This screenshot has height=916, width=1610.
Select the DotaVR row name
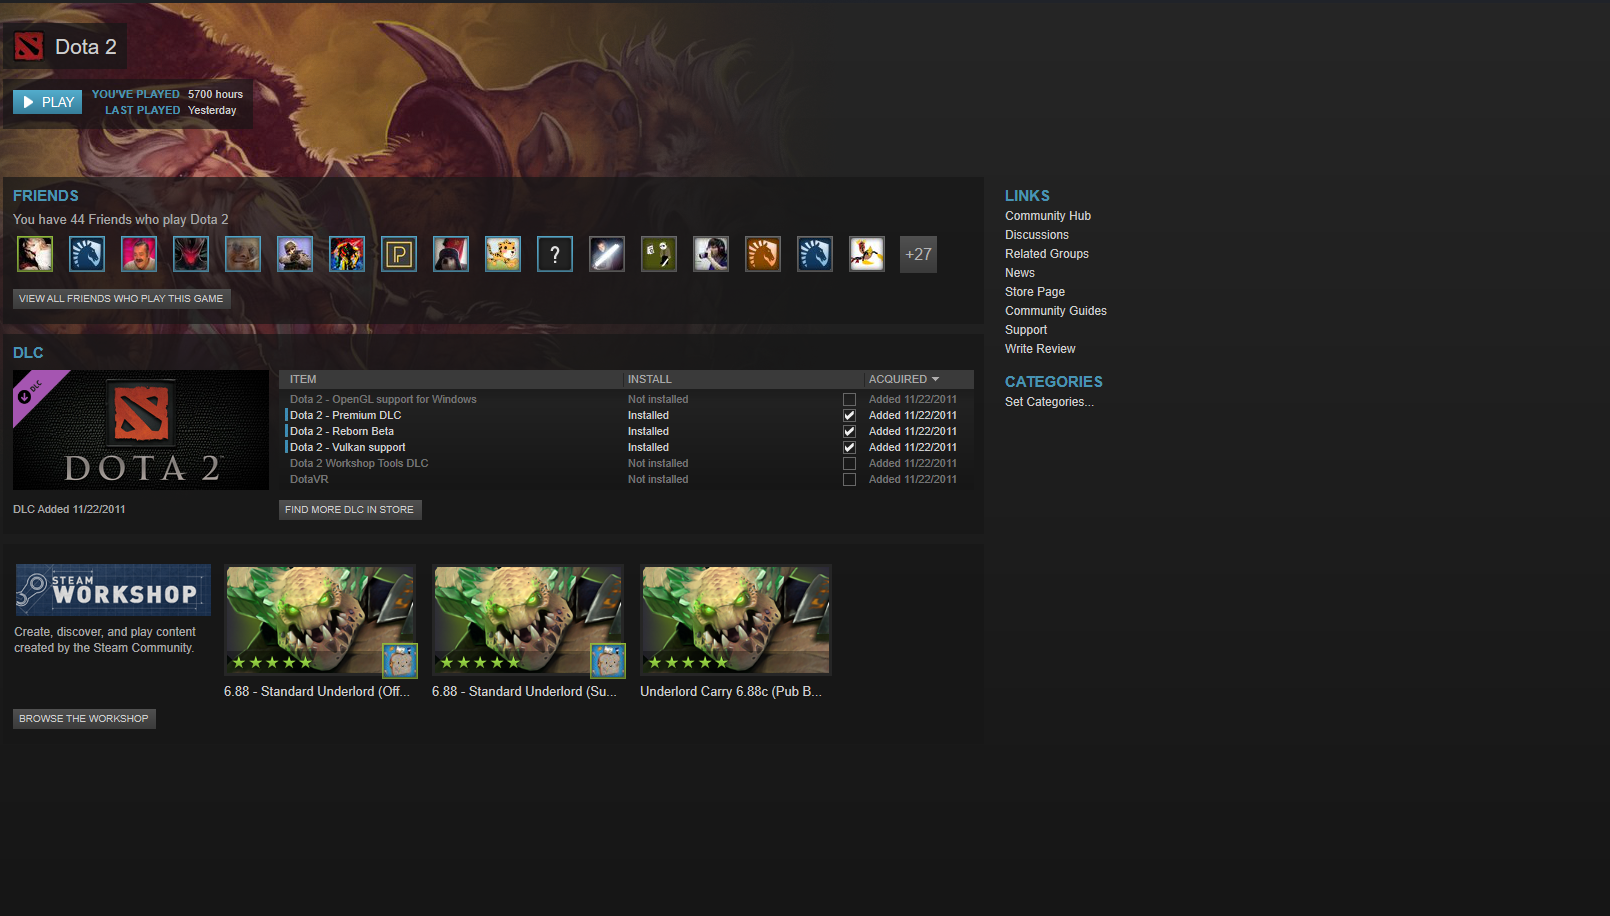[309, 480]
